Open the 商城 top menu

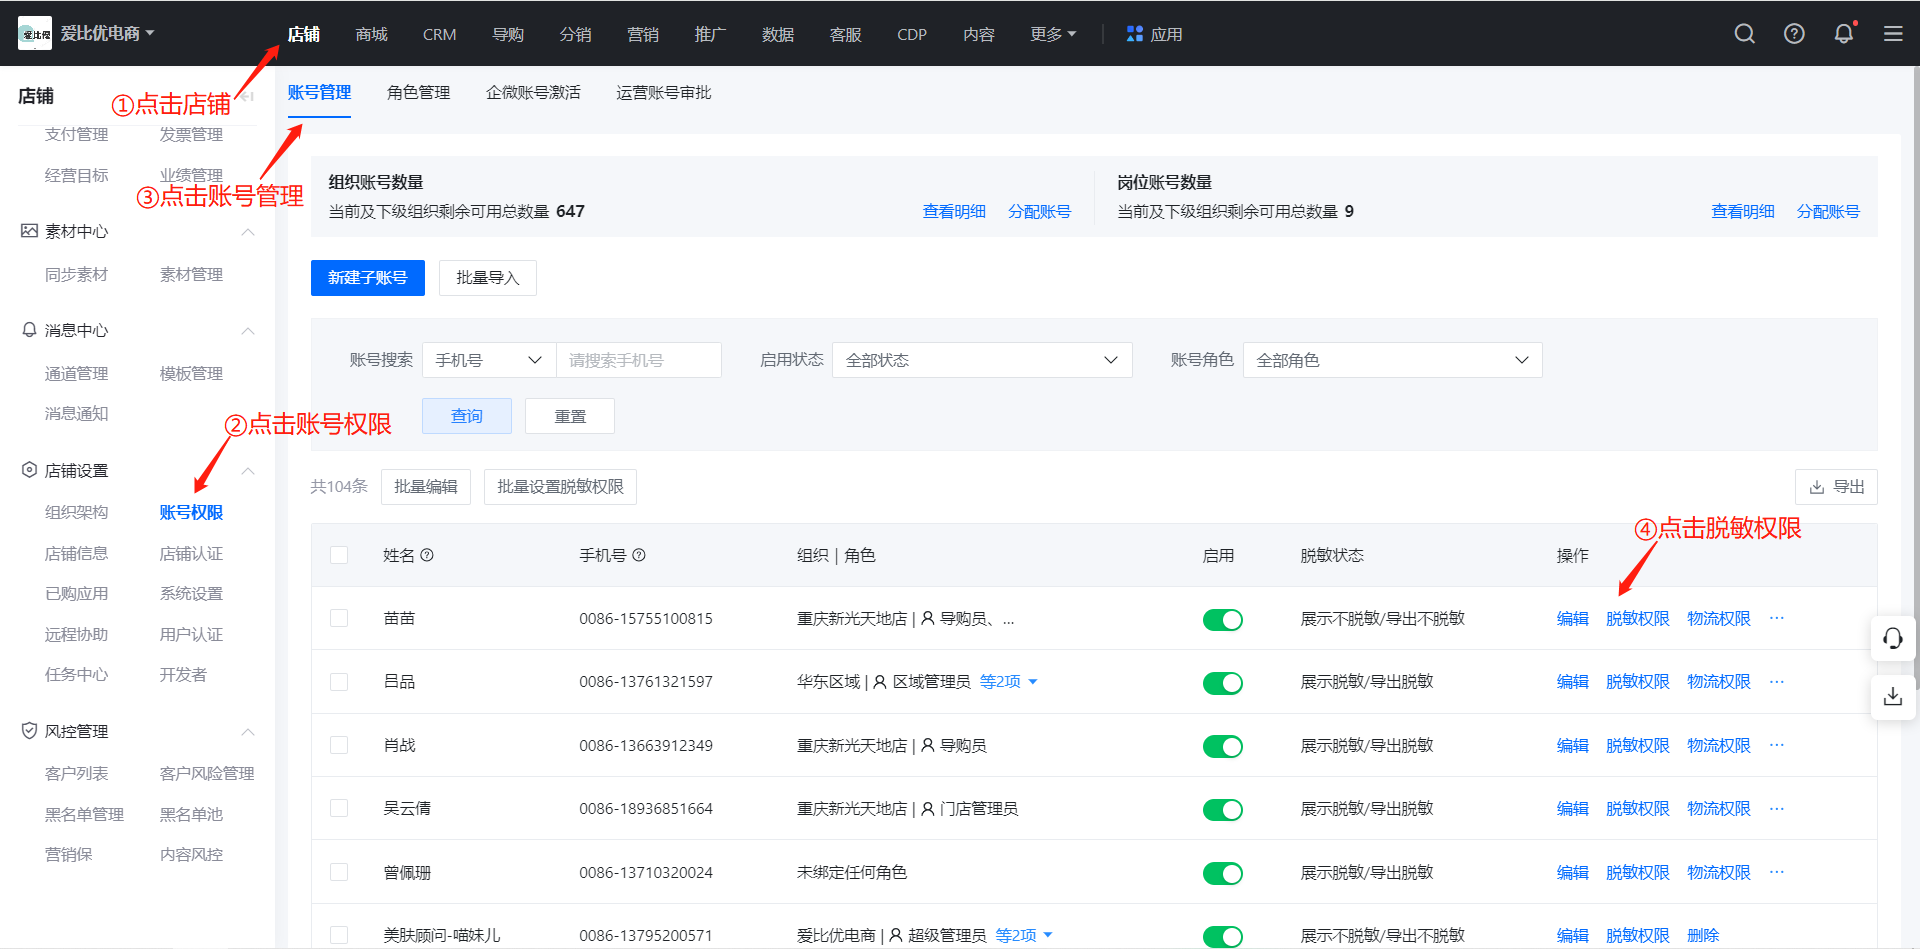371,34
